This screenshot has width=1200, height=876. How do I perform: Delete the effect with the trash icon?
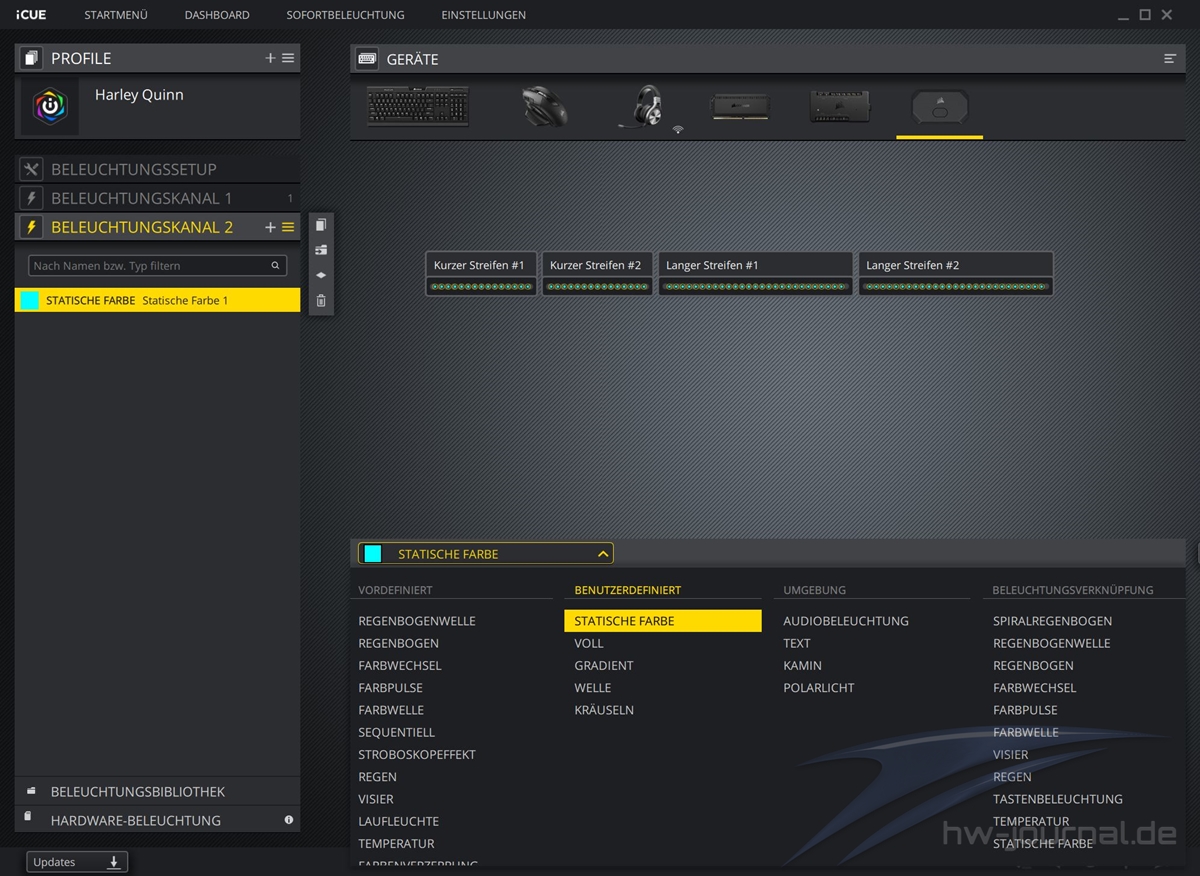tap(321, 300)
